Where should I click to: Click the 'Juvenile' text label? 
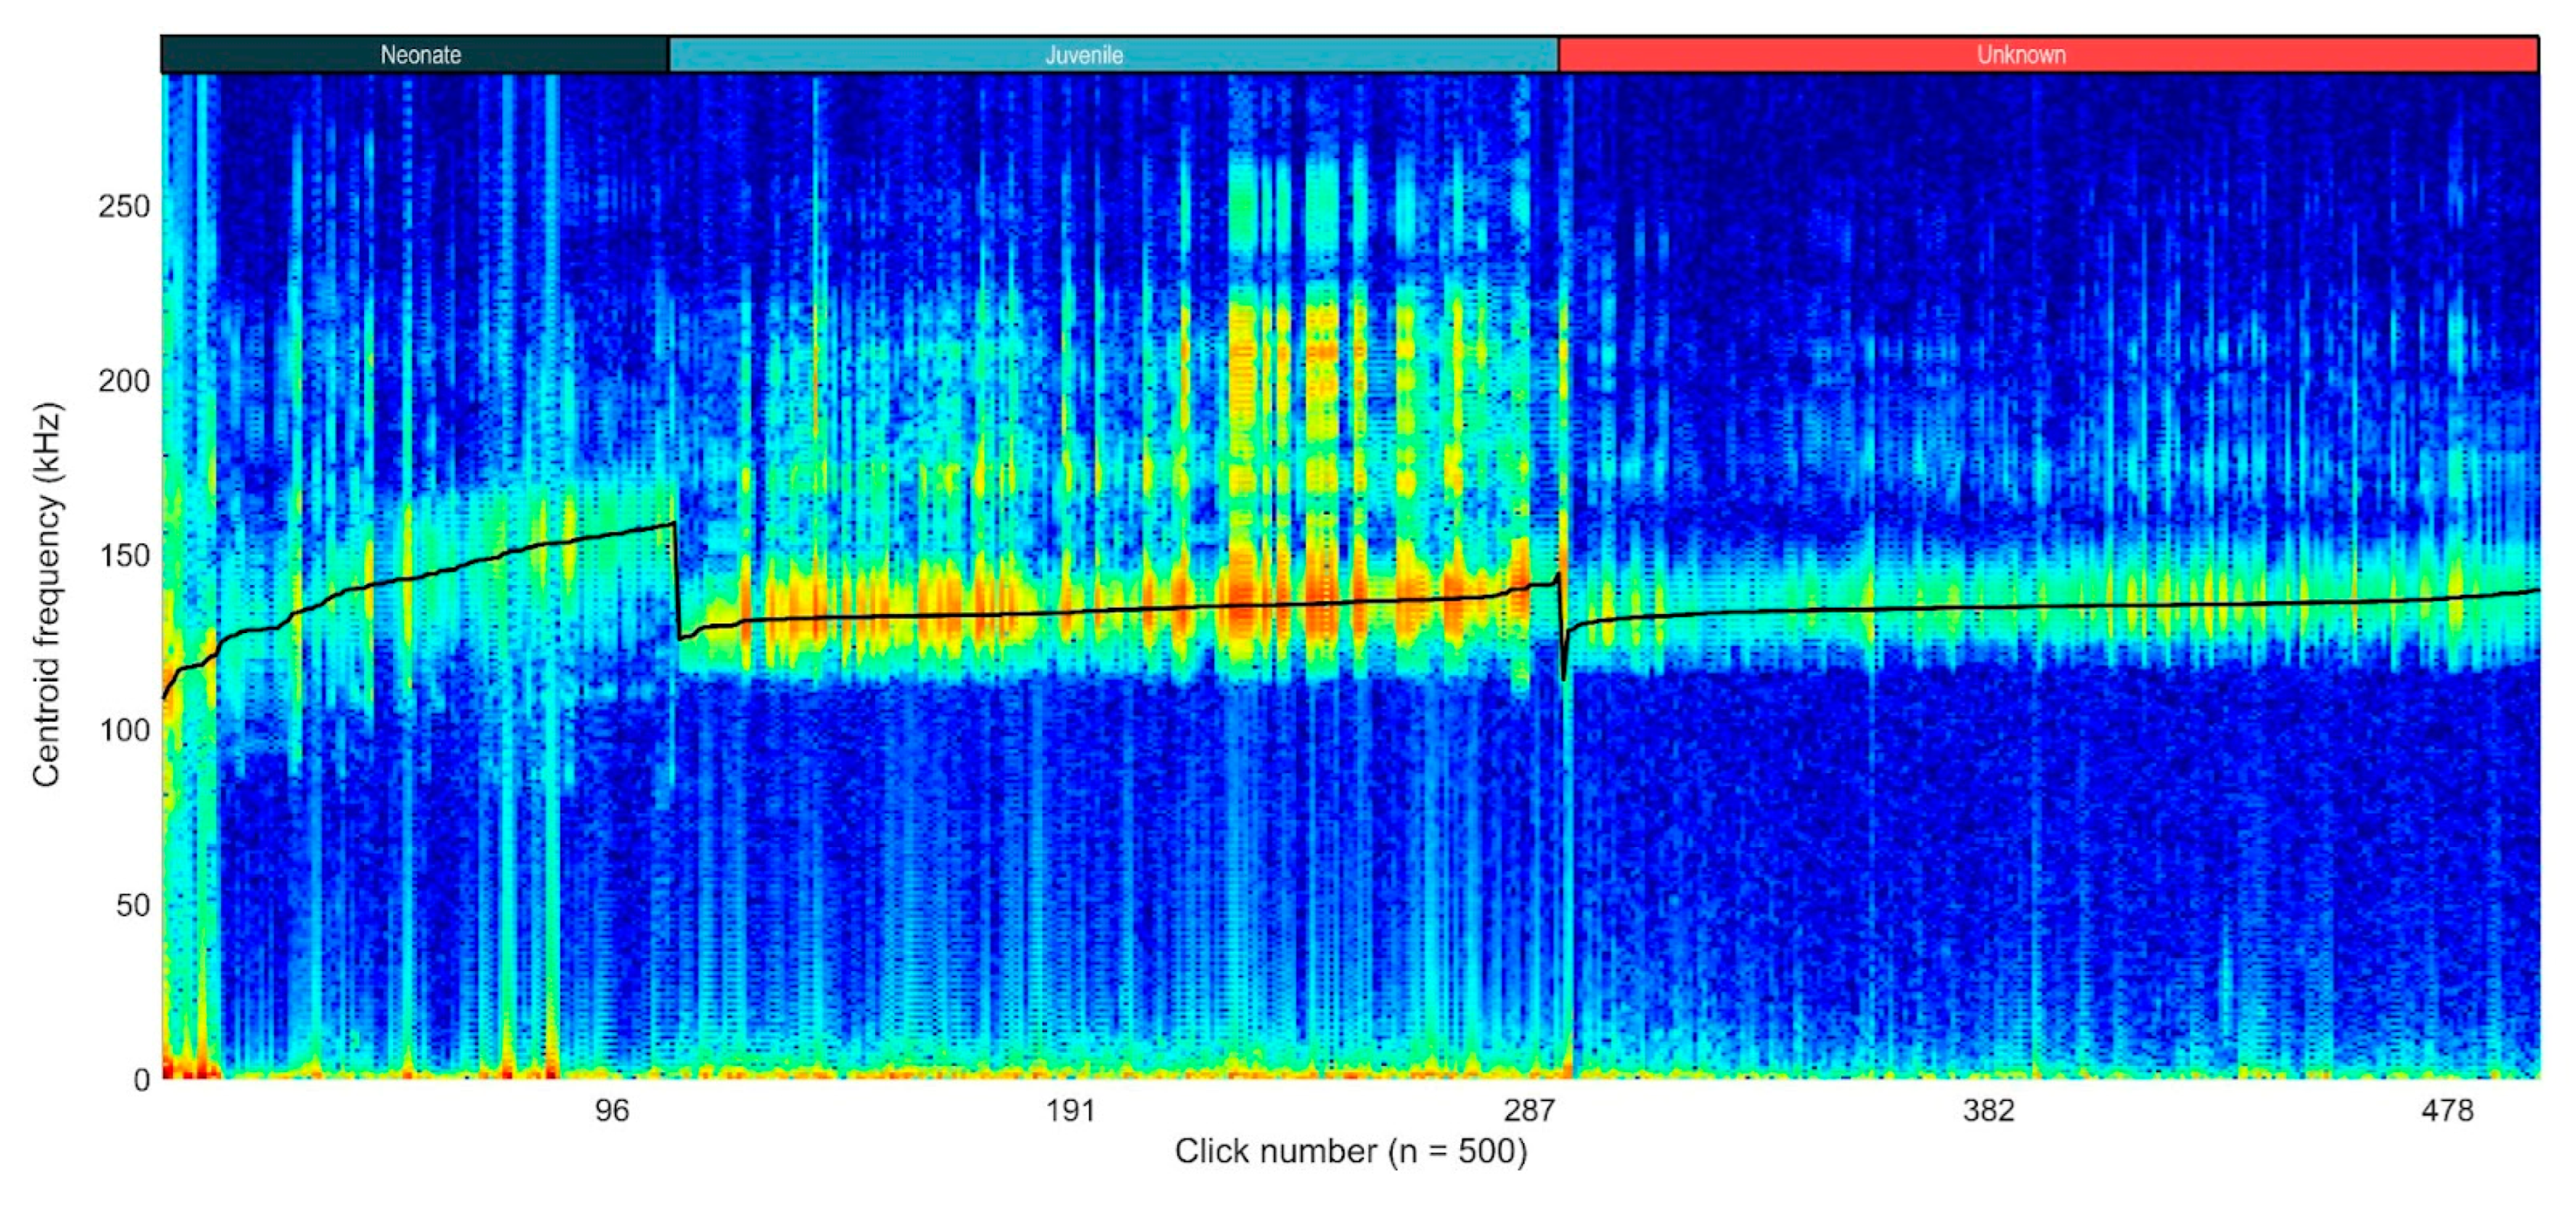click(1084, 55)
